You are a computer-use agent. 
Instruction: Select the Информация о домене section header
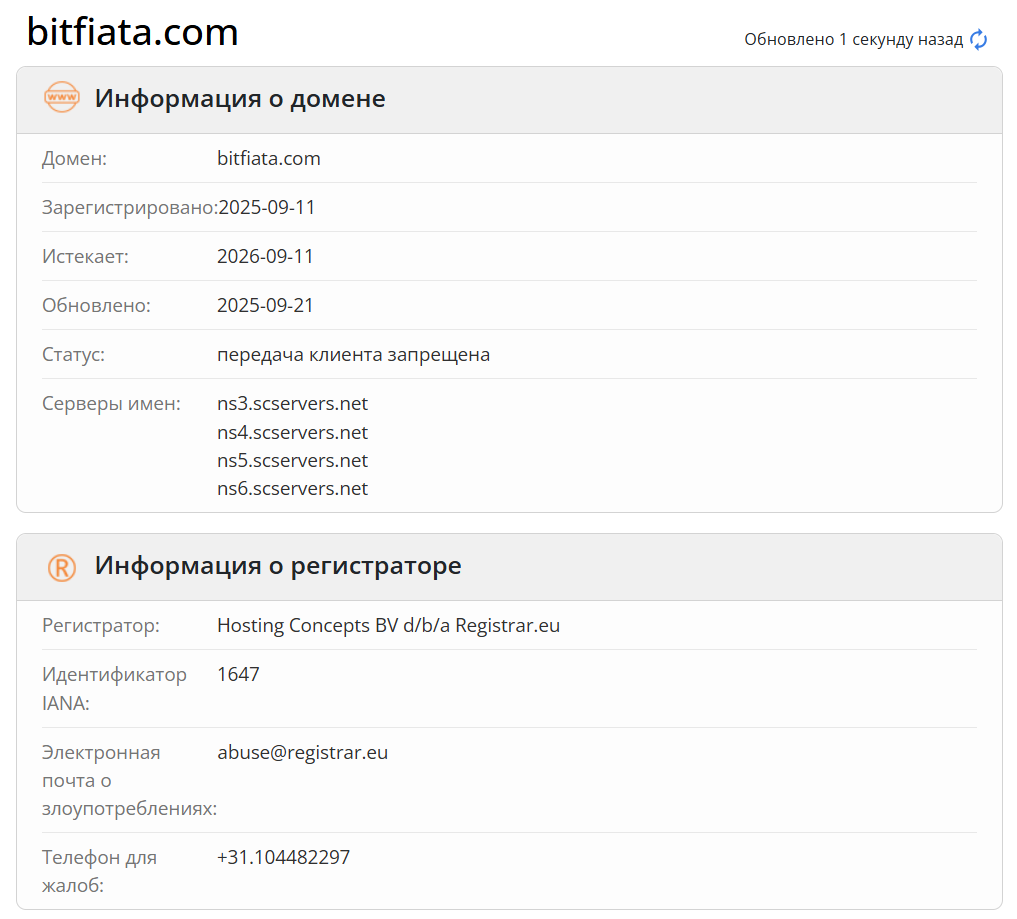[x=239, y=98]
